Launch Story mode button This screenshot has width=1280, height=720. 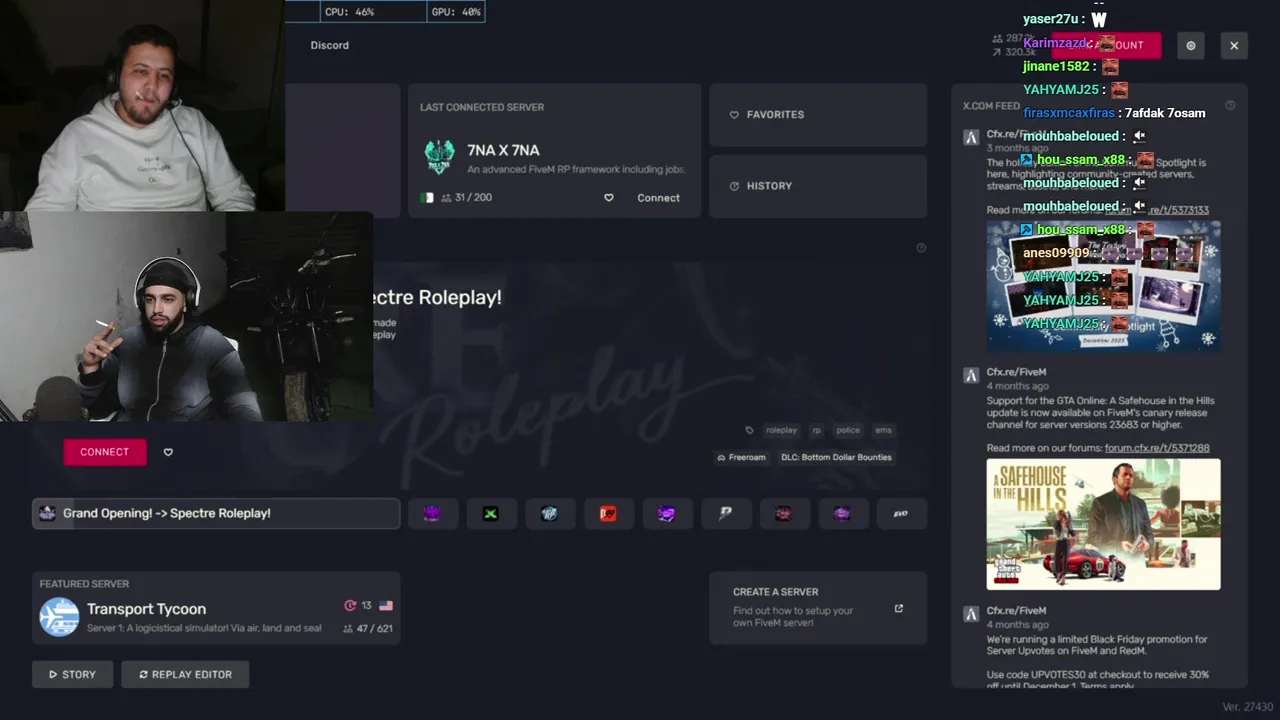72,674
